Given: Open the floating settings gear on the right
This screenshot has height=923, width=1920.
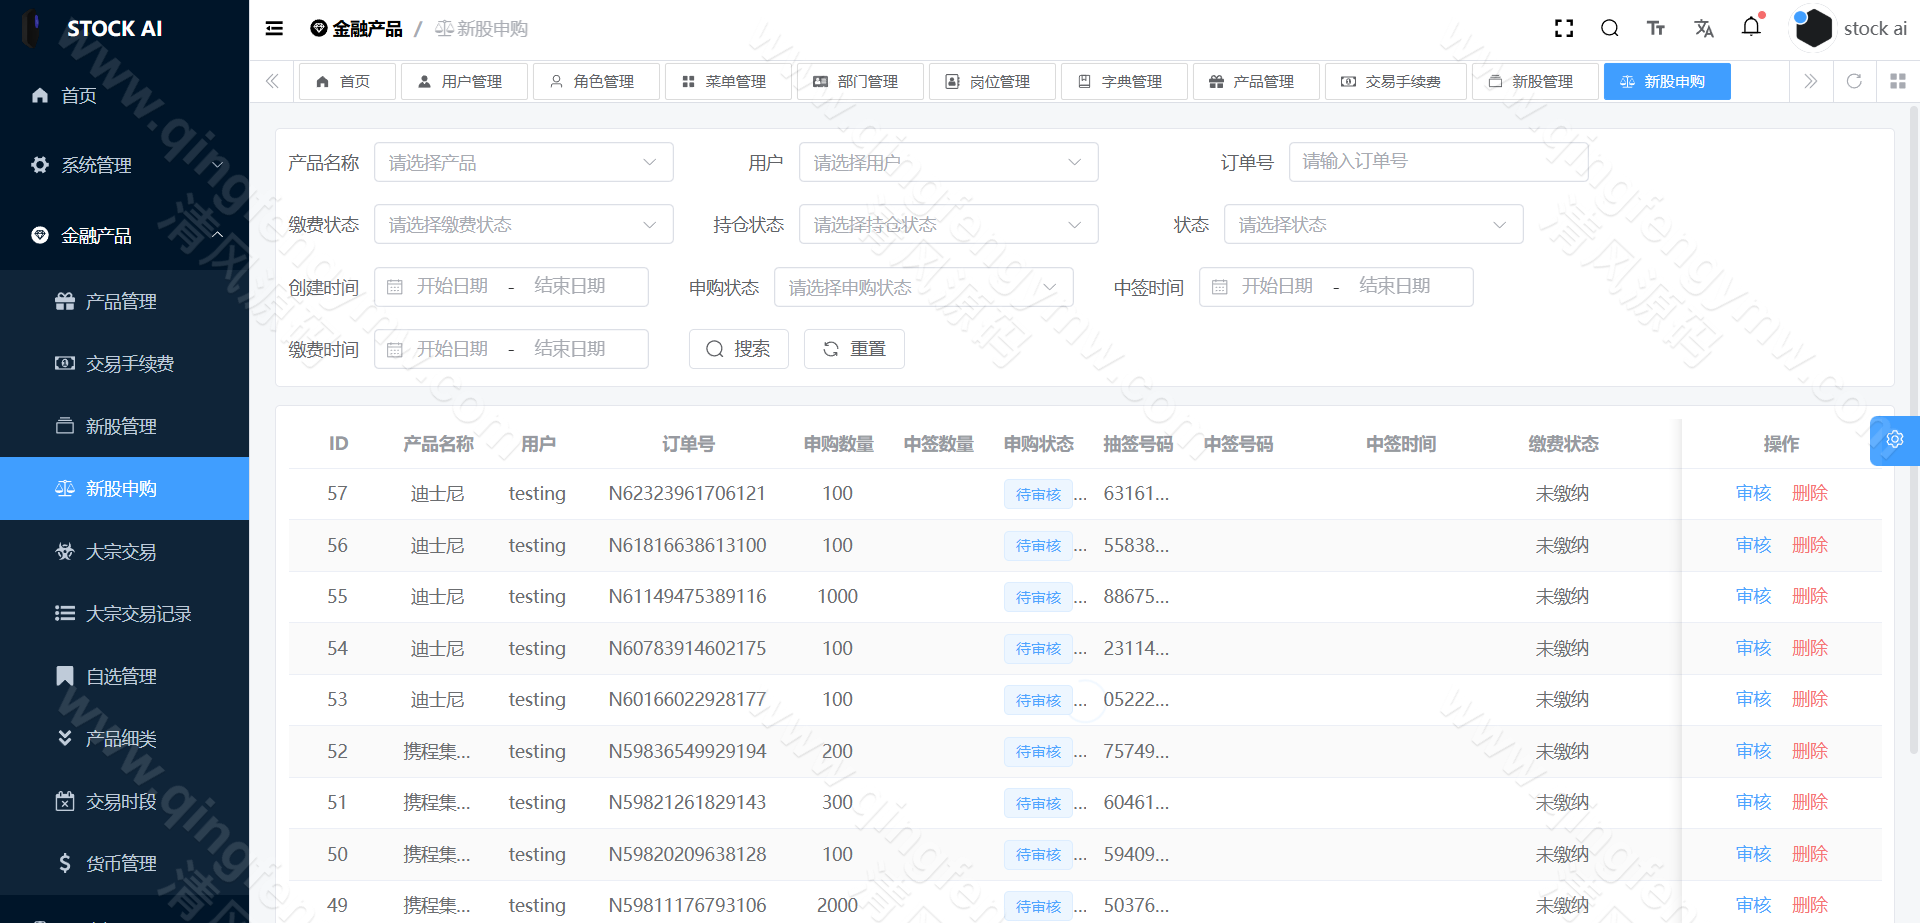Looking at the screenshot, I should coord(1894,440).
